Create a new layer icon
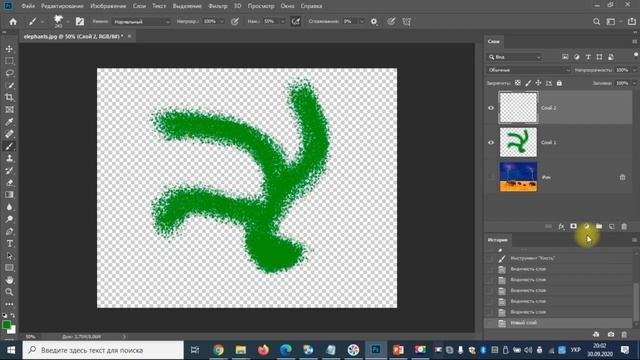This screenshot has height=360, width=640. coord(611,227)
